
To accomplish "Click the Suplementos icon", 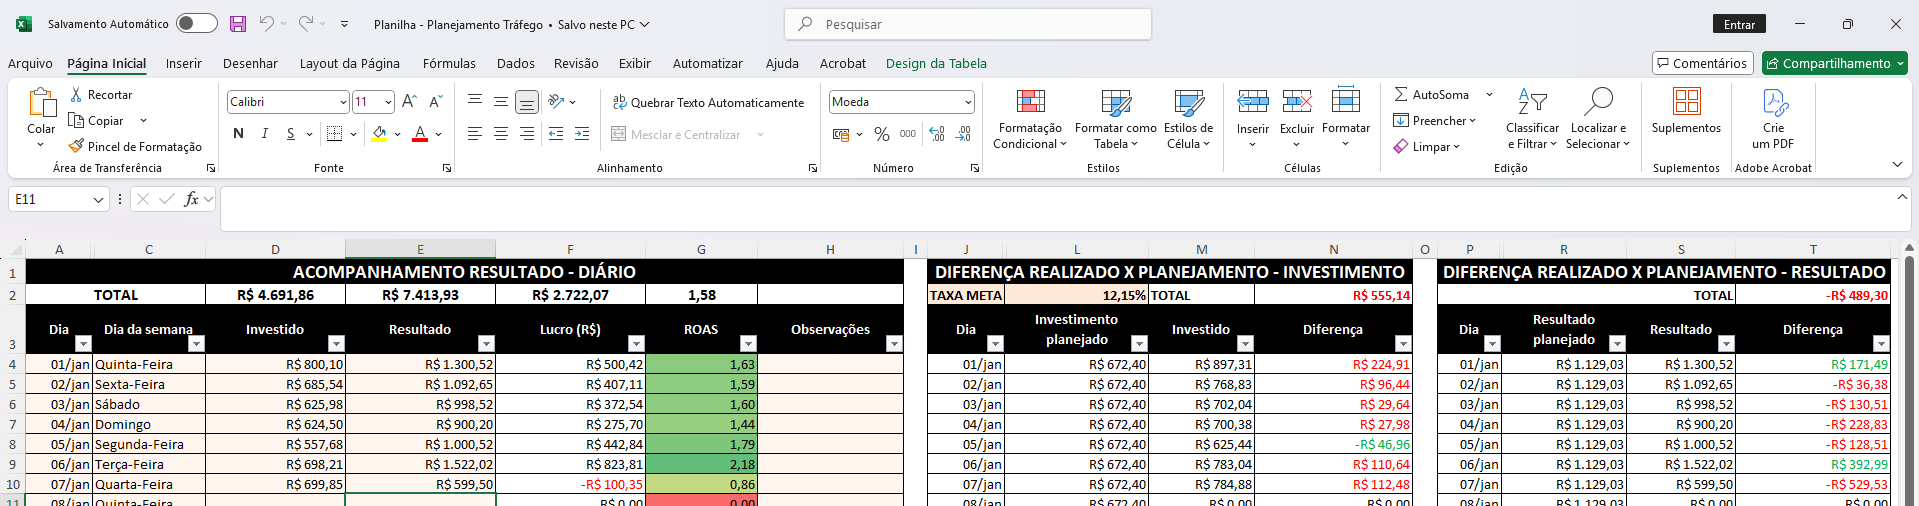I will click(x=1686, y=102).
